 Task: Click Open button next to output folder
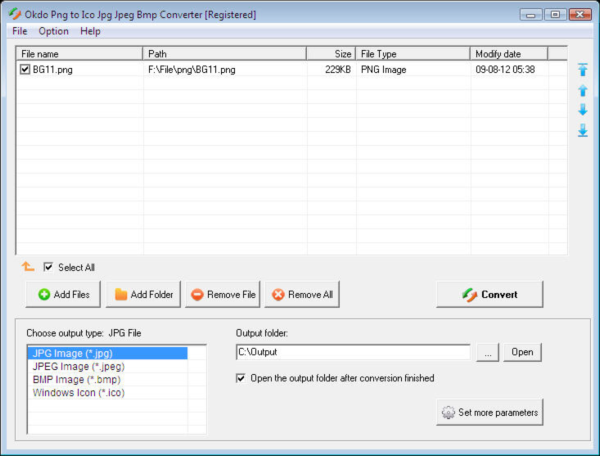[522, 352]
